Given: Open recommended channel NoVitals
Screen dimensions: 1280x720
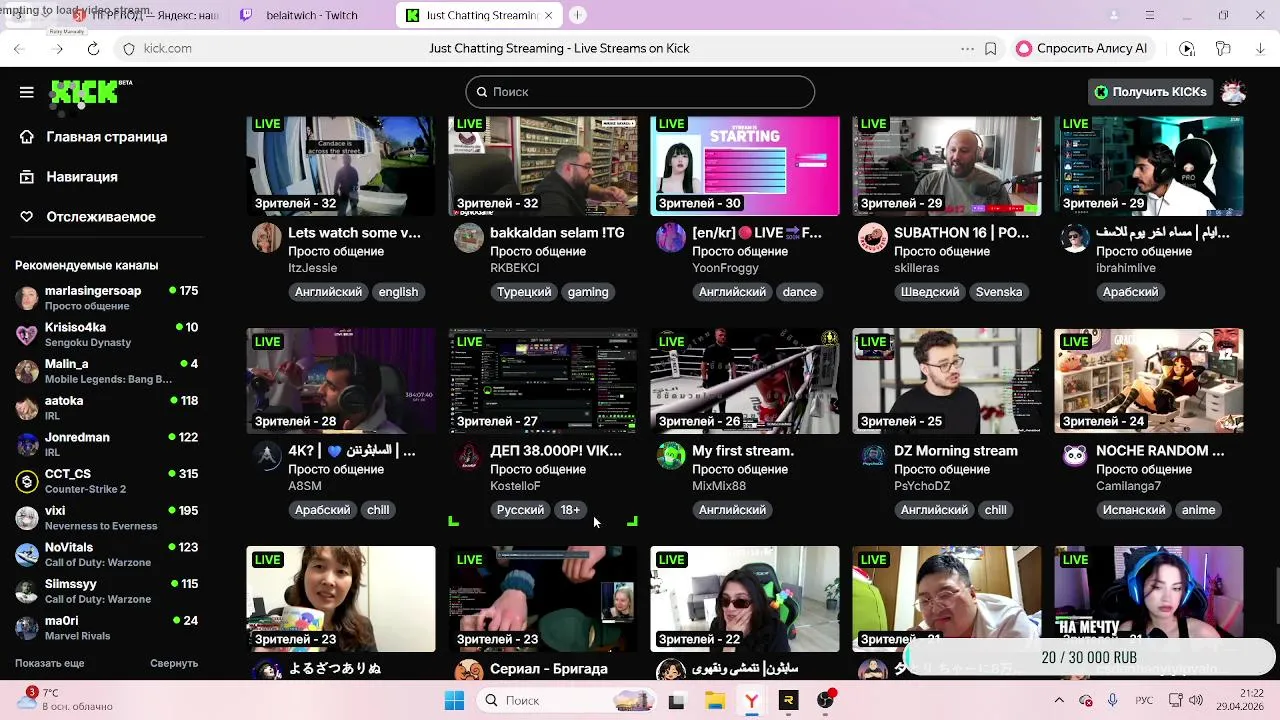Looking at the screenshot, I should point(106,554).
